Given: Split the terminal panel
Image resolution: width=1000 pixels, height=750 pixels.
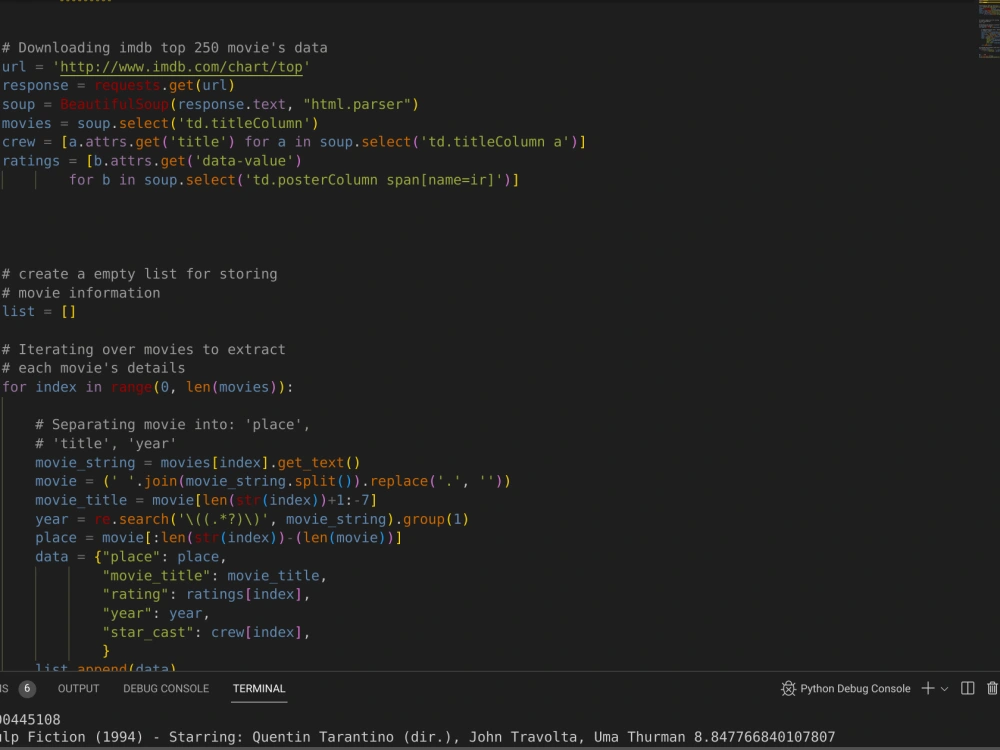Looking at the screenshot, I should point(967,688).
